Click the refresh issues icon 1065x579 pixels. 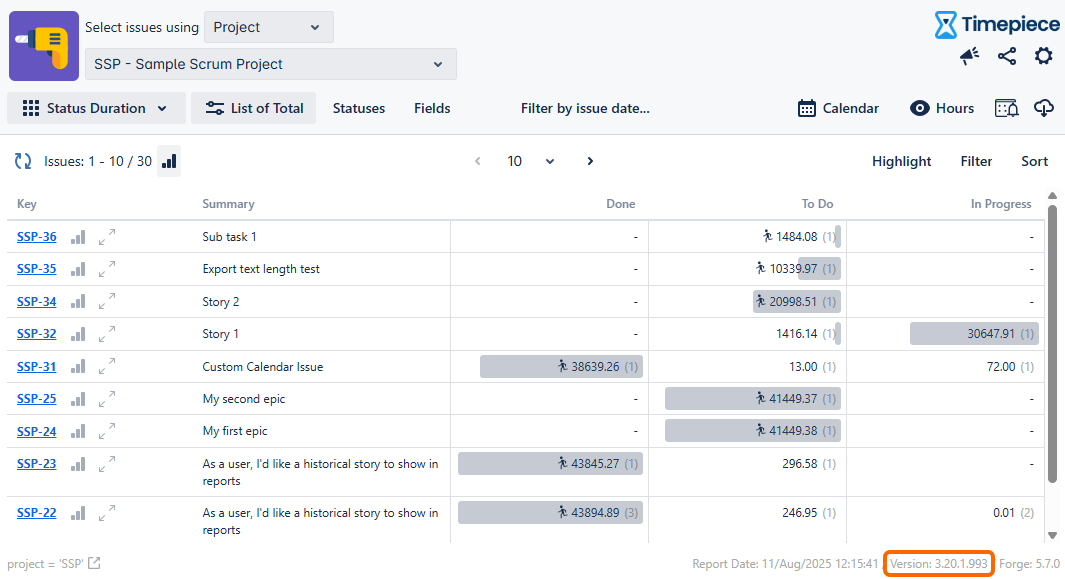pos(23,161)
